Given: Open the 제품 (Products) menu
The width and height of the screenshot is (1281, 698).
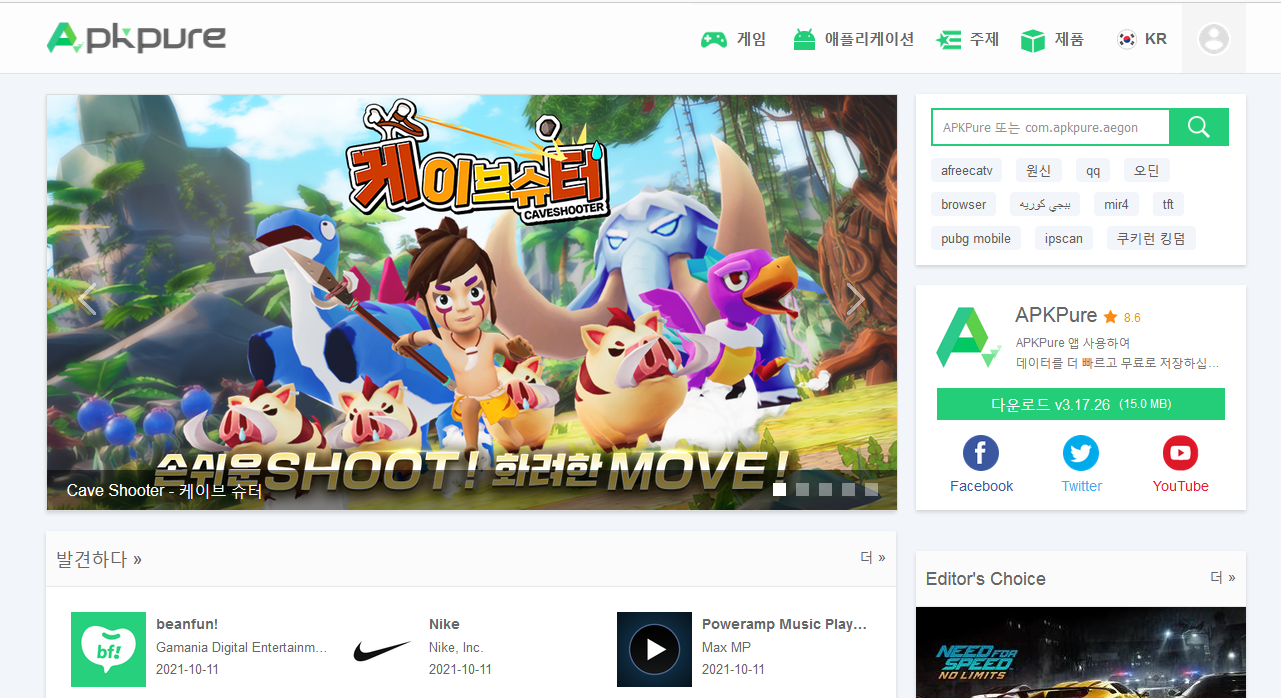Looking at the screenshot, I should 1052,39.
